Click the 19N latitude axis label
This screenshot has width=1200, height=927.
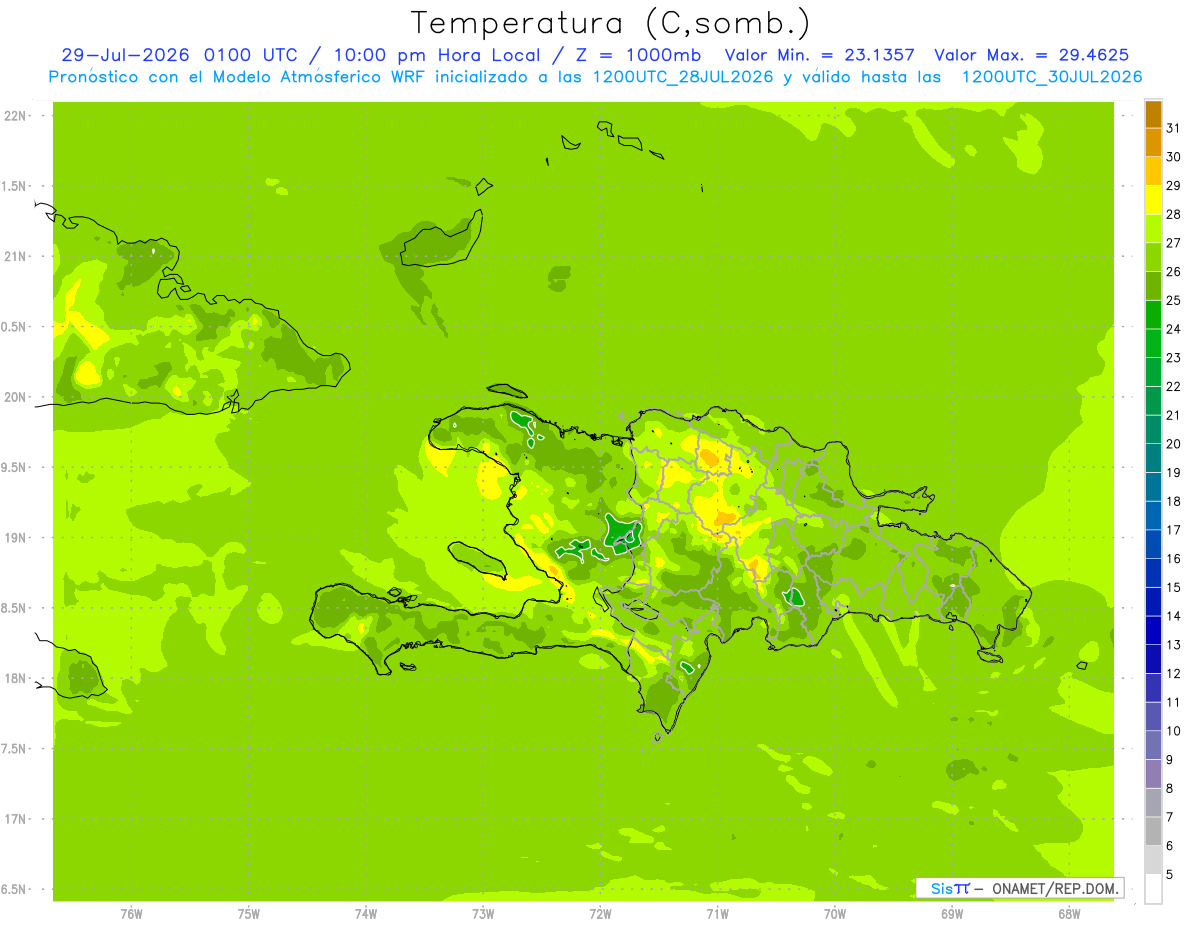(14, 538)
